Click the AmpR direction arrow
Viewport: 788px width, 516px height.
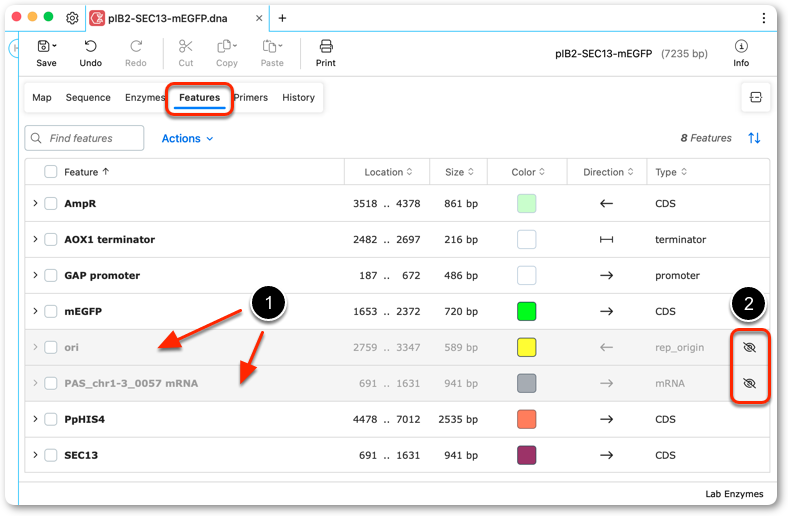coord(607,203)
